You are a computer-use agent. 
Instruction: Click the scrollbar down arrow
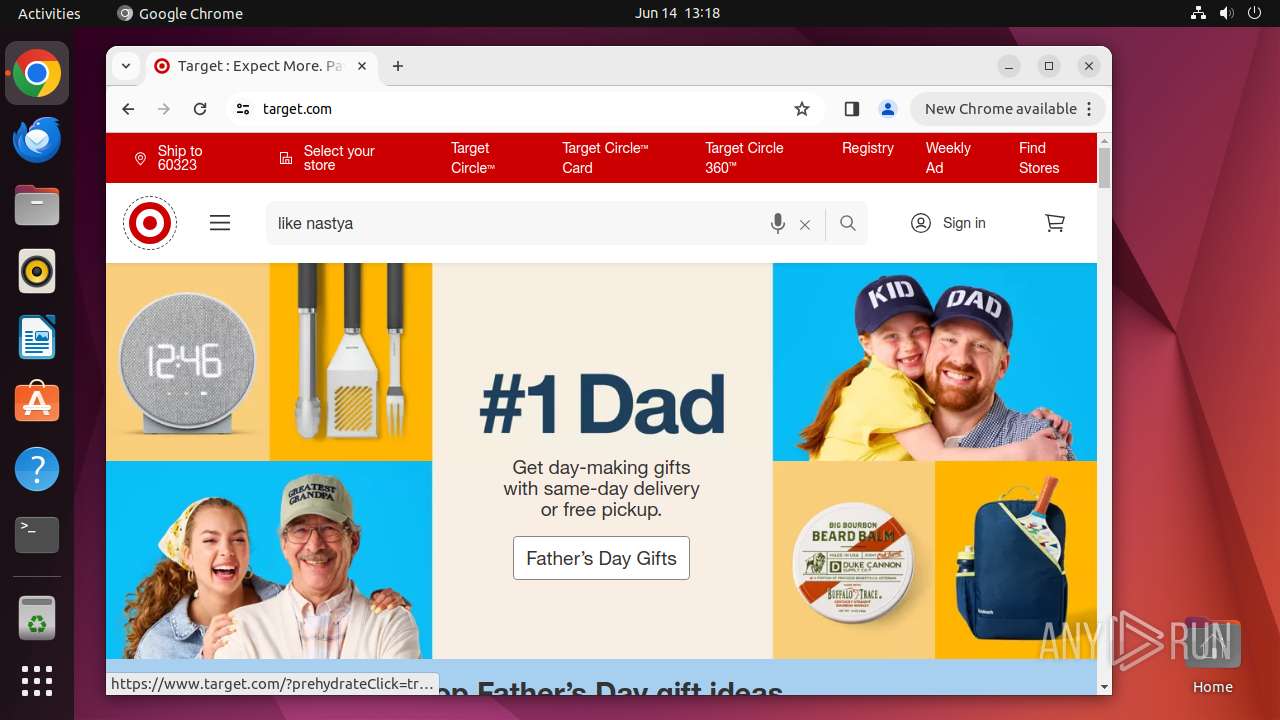coord(1104,687)
